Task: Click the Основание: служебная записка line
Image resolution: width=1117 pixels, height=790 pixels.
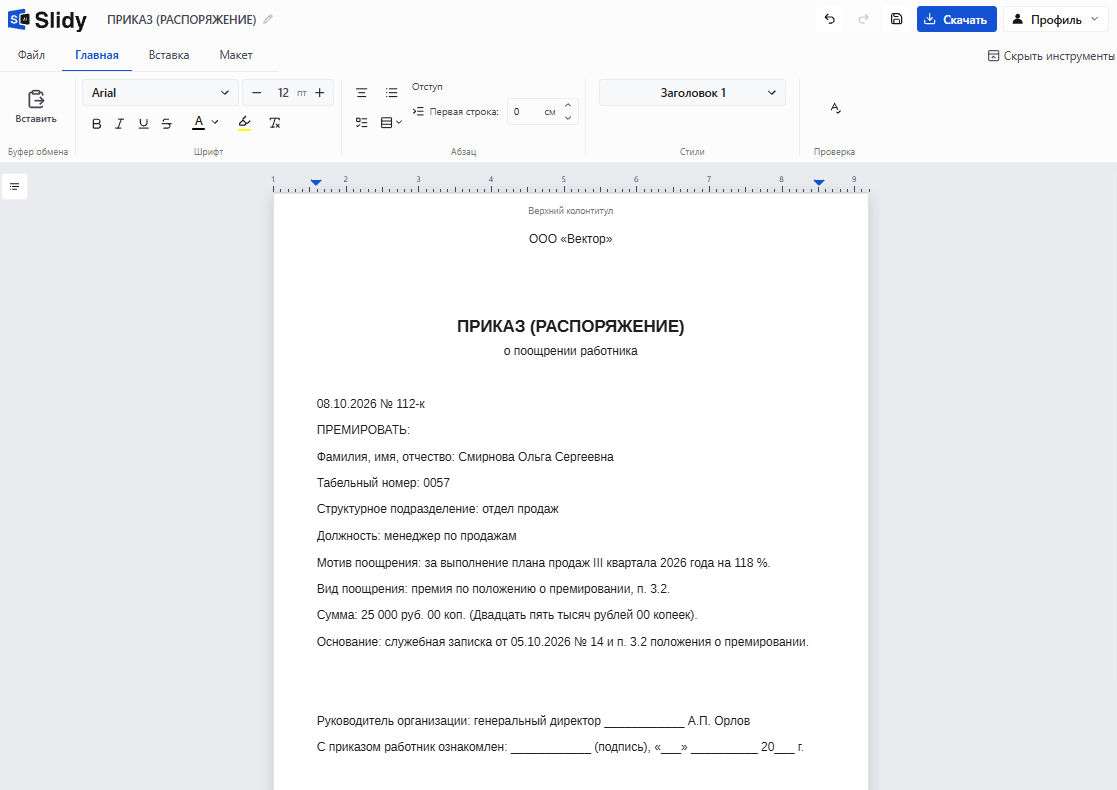Action: (563, 642)
